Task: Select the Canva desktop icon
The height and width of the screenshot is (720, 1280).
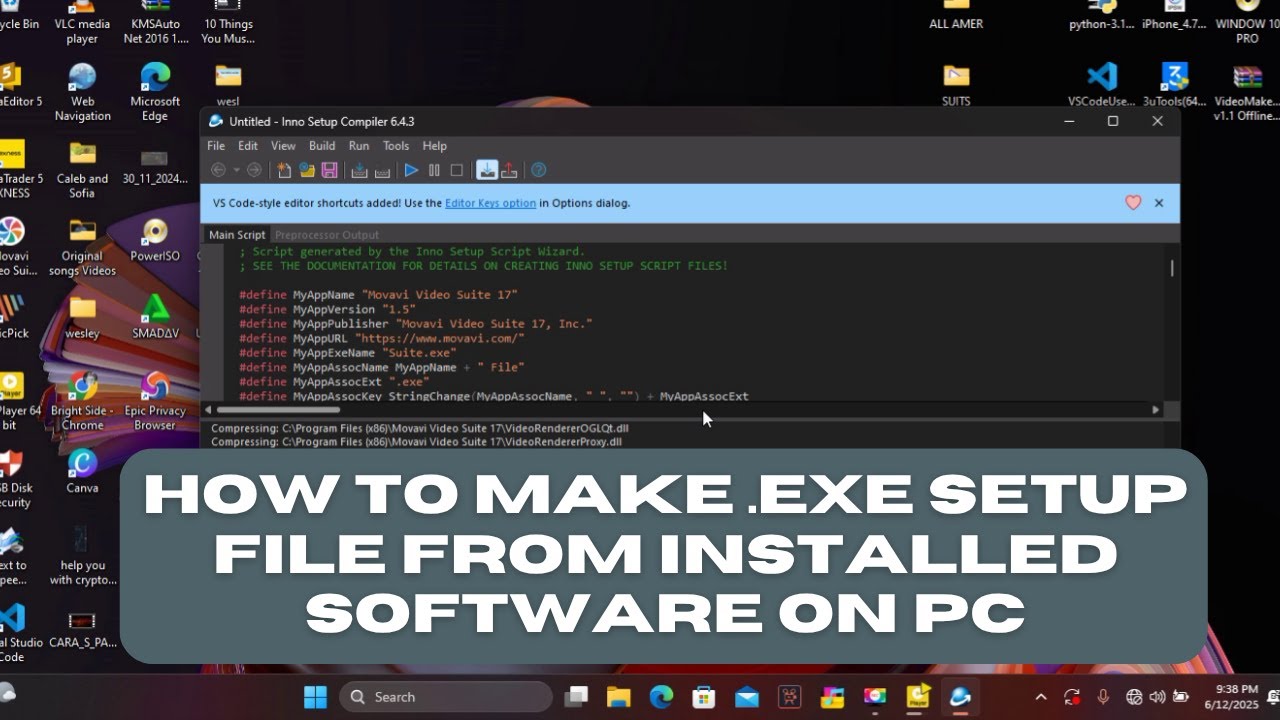Action: (82, 470)
